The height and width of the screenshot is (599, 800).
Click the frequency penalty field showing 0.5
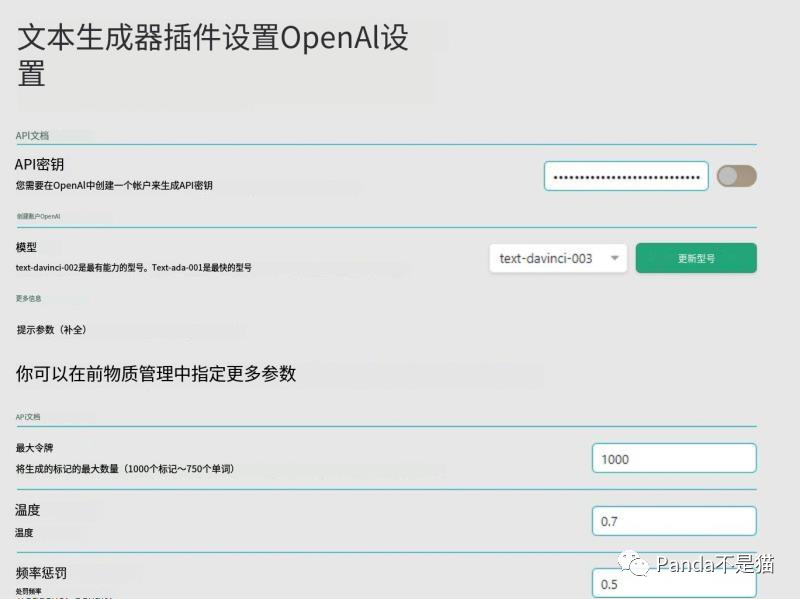pyautogui.click(x=674, y=583)
